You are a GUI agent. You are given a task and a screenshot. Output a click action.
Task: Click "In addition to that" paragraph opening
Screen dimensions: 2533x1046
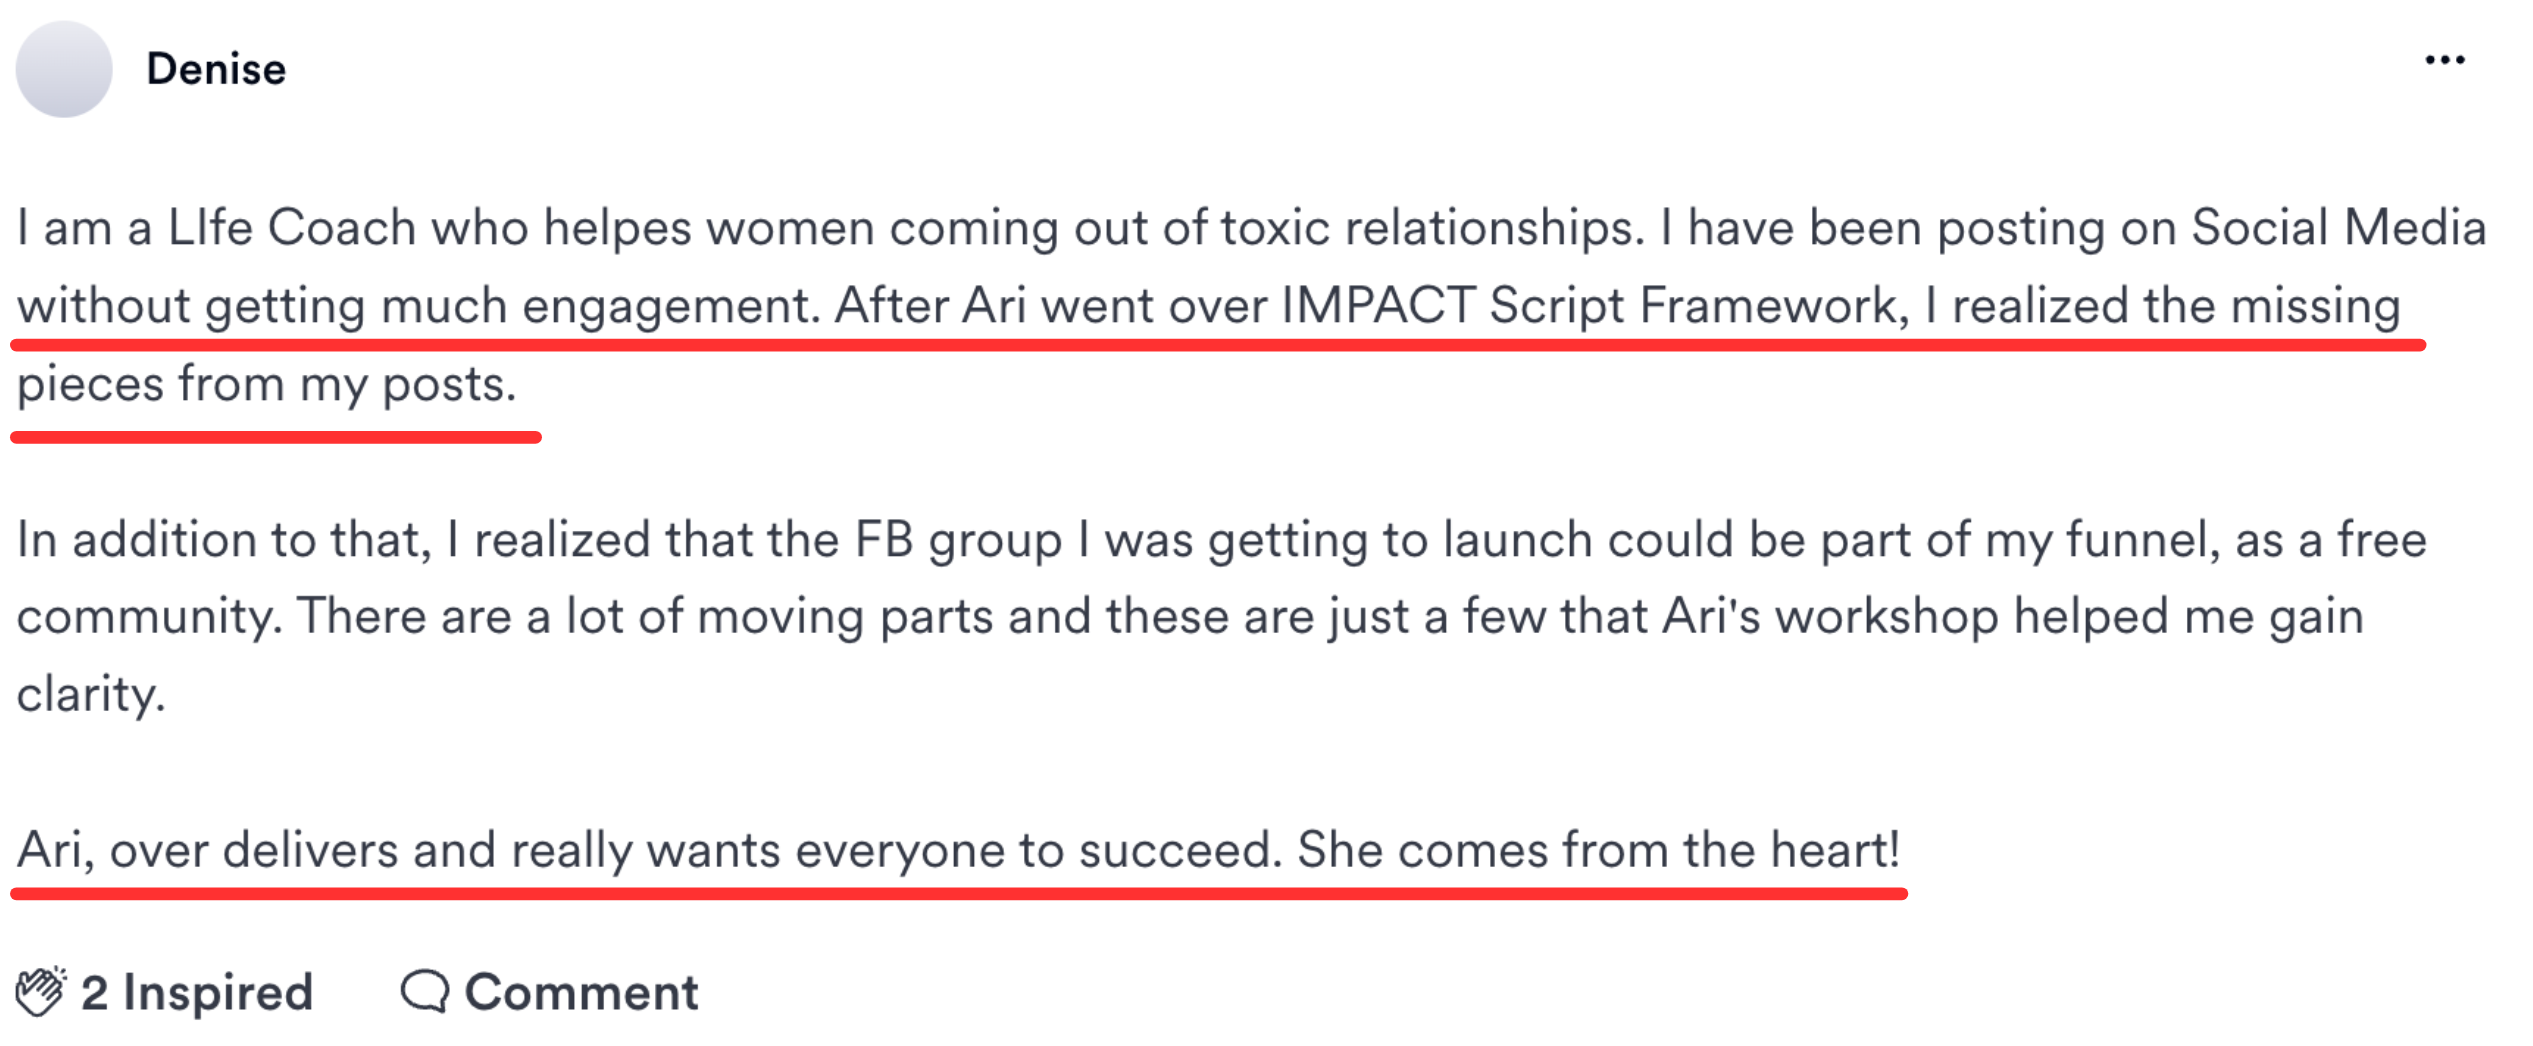224,540
